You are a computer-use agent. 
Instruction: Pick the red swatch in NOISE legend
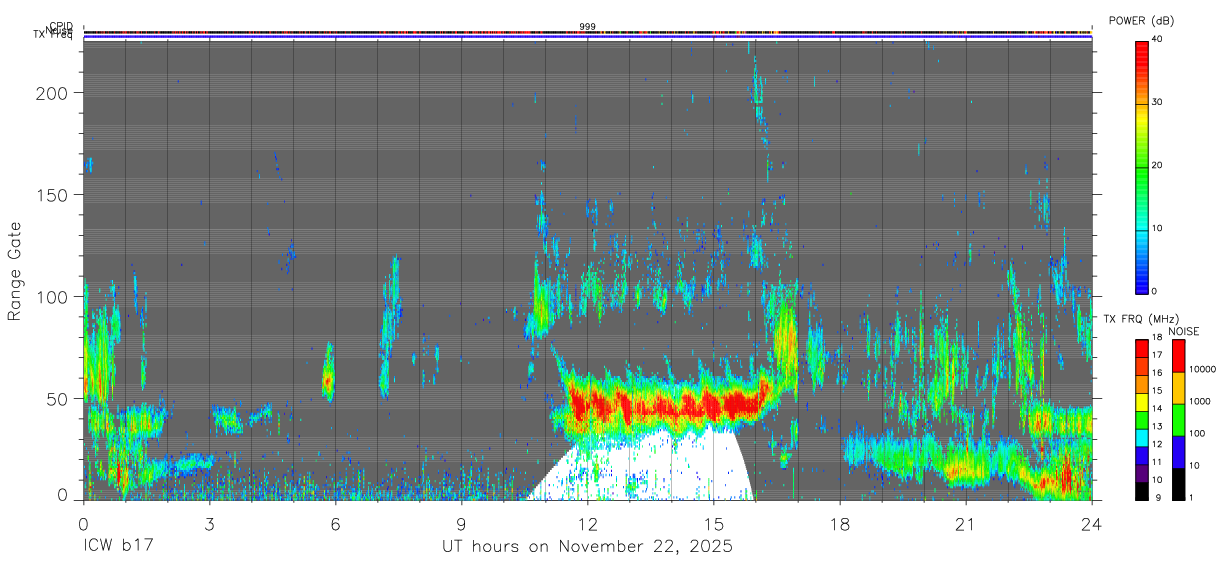click(1177, 356)
